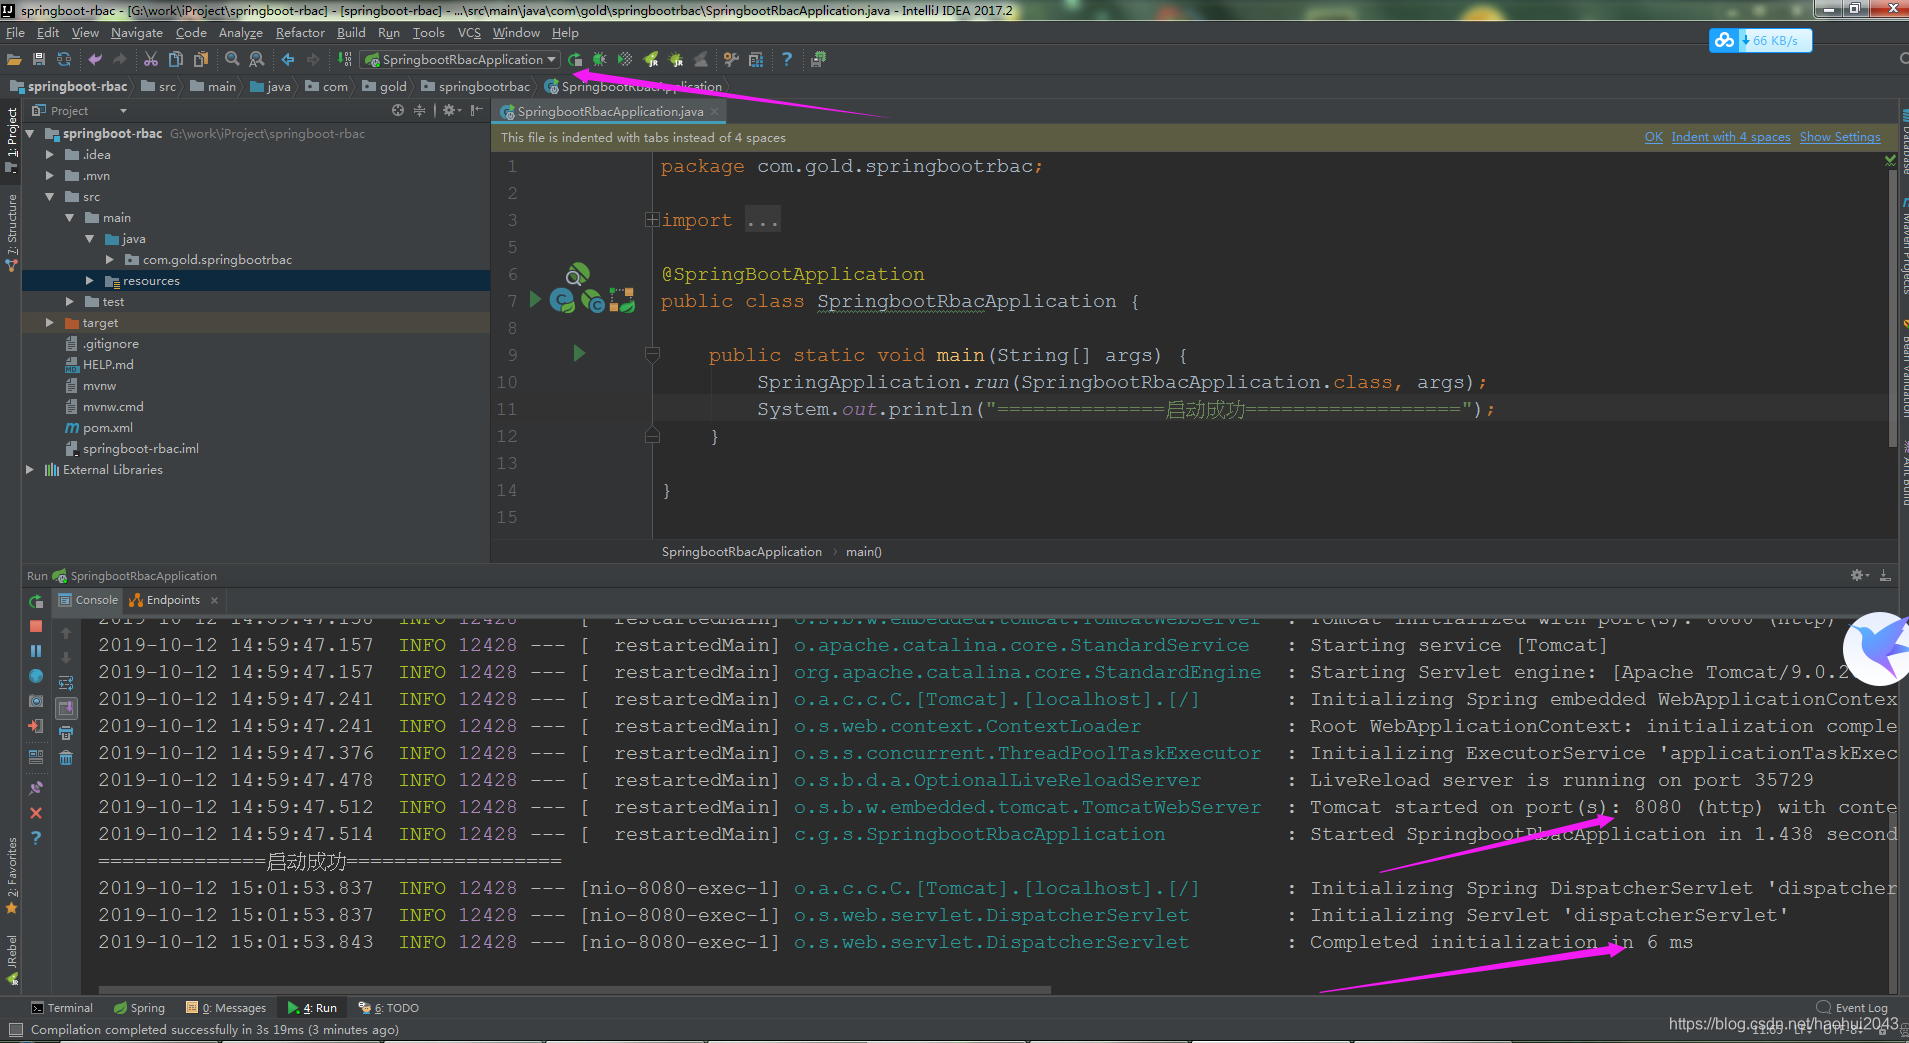
Task: Click the Paste toolbar icon
Action: 201,60
